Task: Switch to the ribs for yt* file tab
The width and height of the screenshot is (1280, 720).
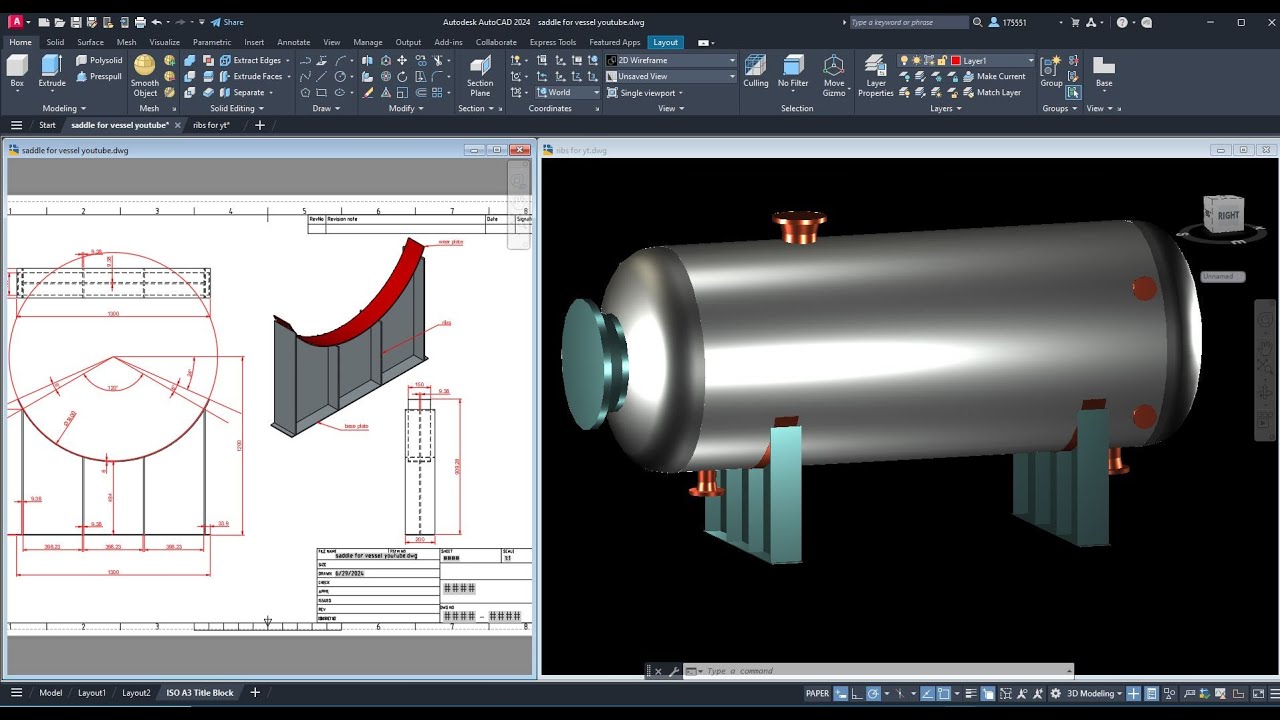Action: coord(211,125)
